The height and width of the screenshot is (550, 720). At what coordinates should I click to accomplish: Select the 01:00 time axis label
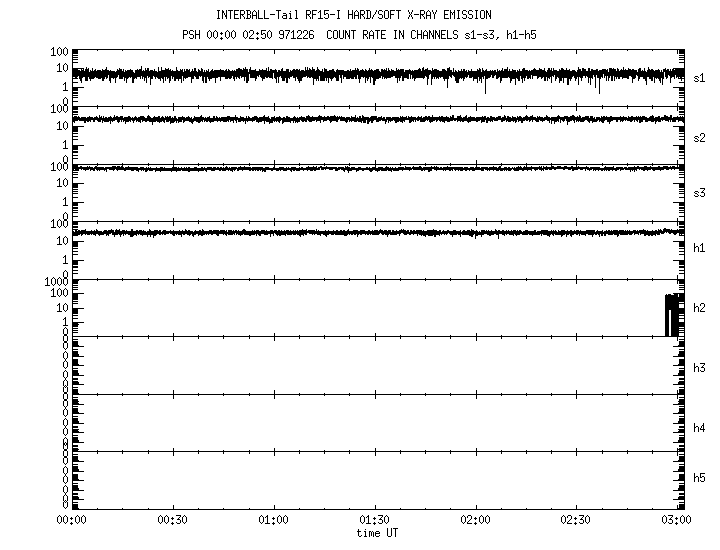pos(273,521)
